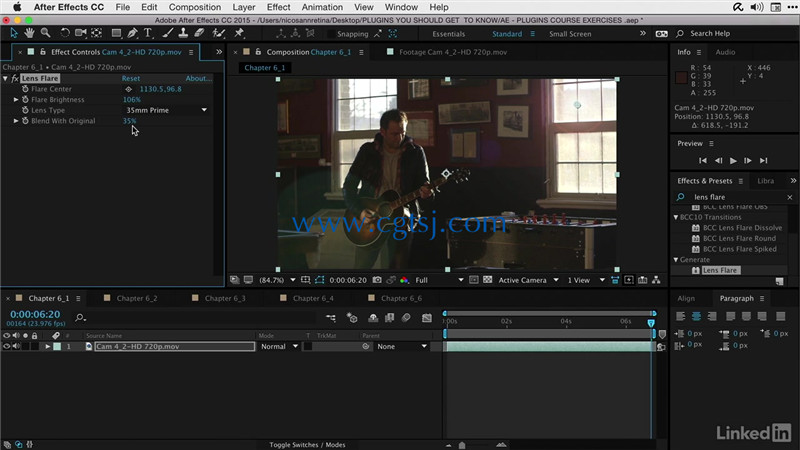The image size is (800, 450).
Task: Reset the Lens Flare effect
Action: 131,79
